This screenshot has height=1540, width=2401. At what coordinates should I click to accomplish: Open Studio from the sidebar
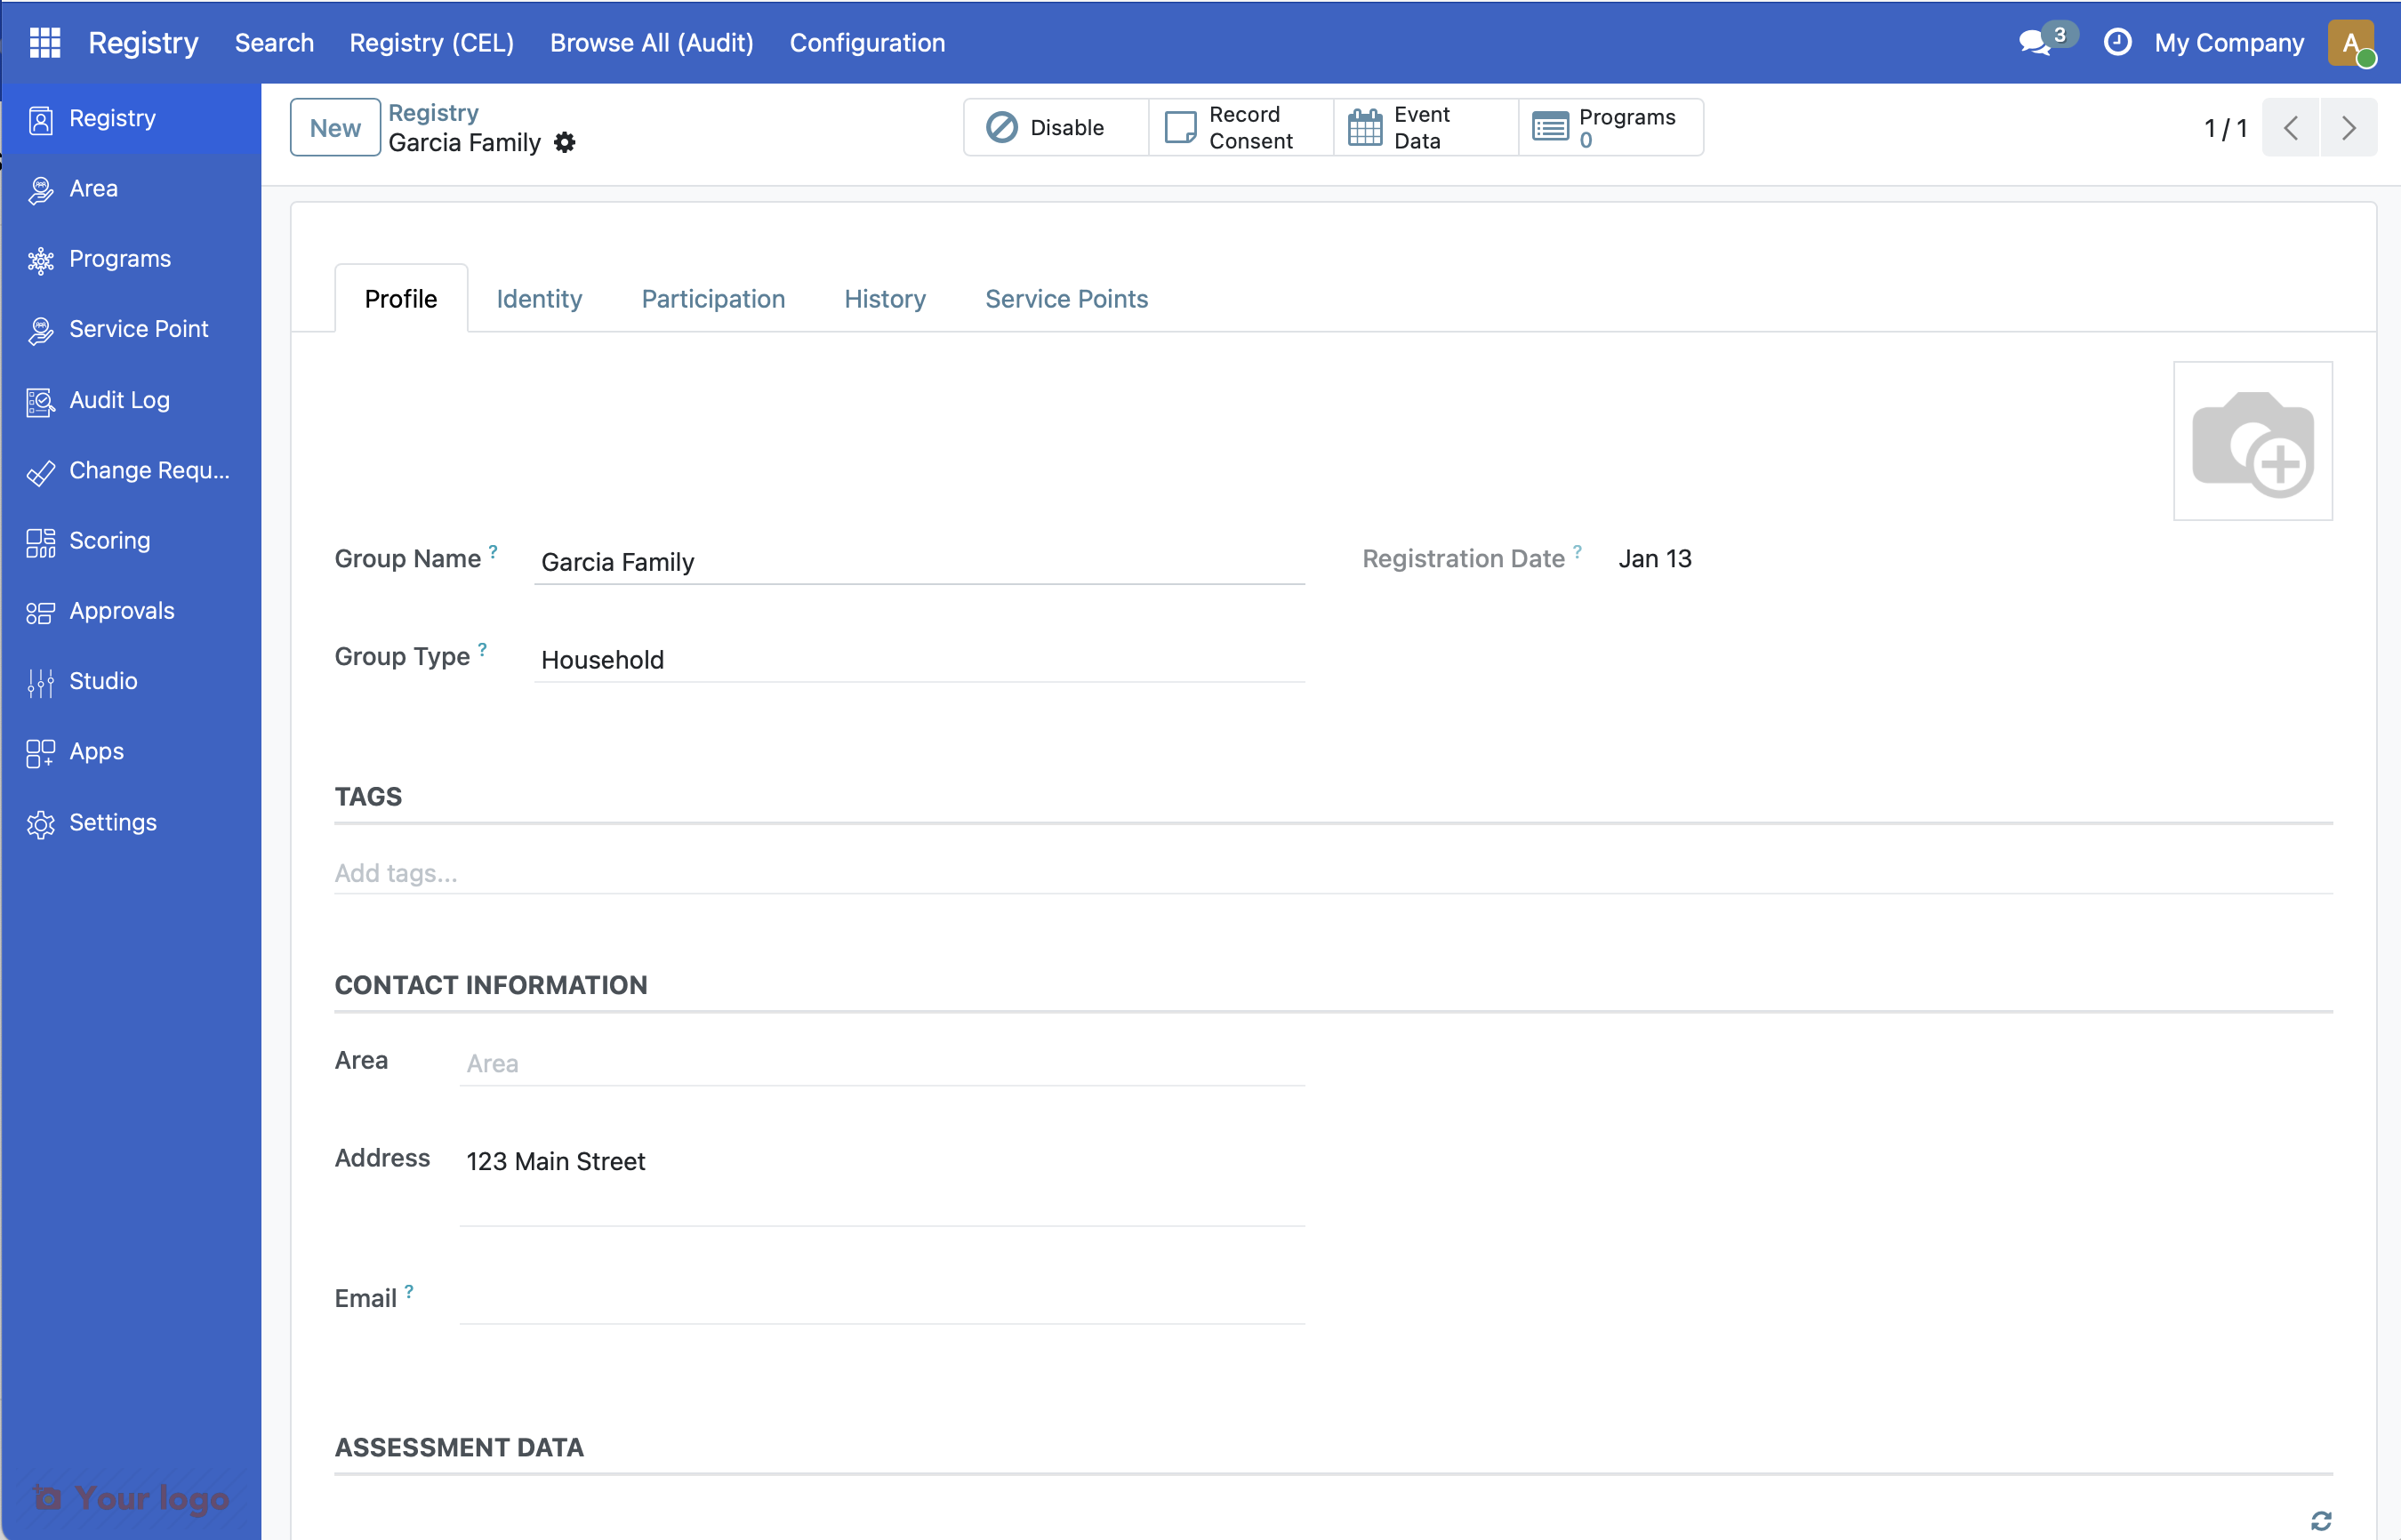pyautogui.click(x=102, y=681)
